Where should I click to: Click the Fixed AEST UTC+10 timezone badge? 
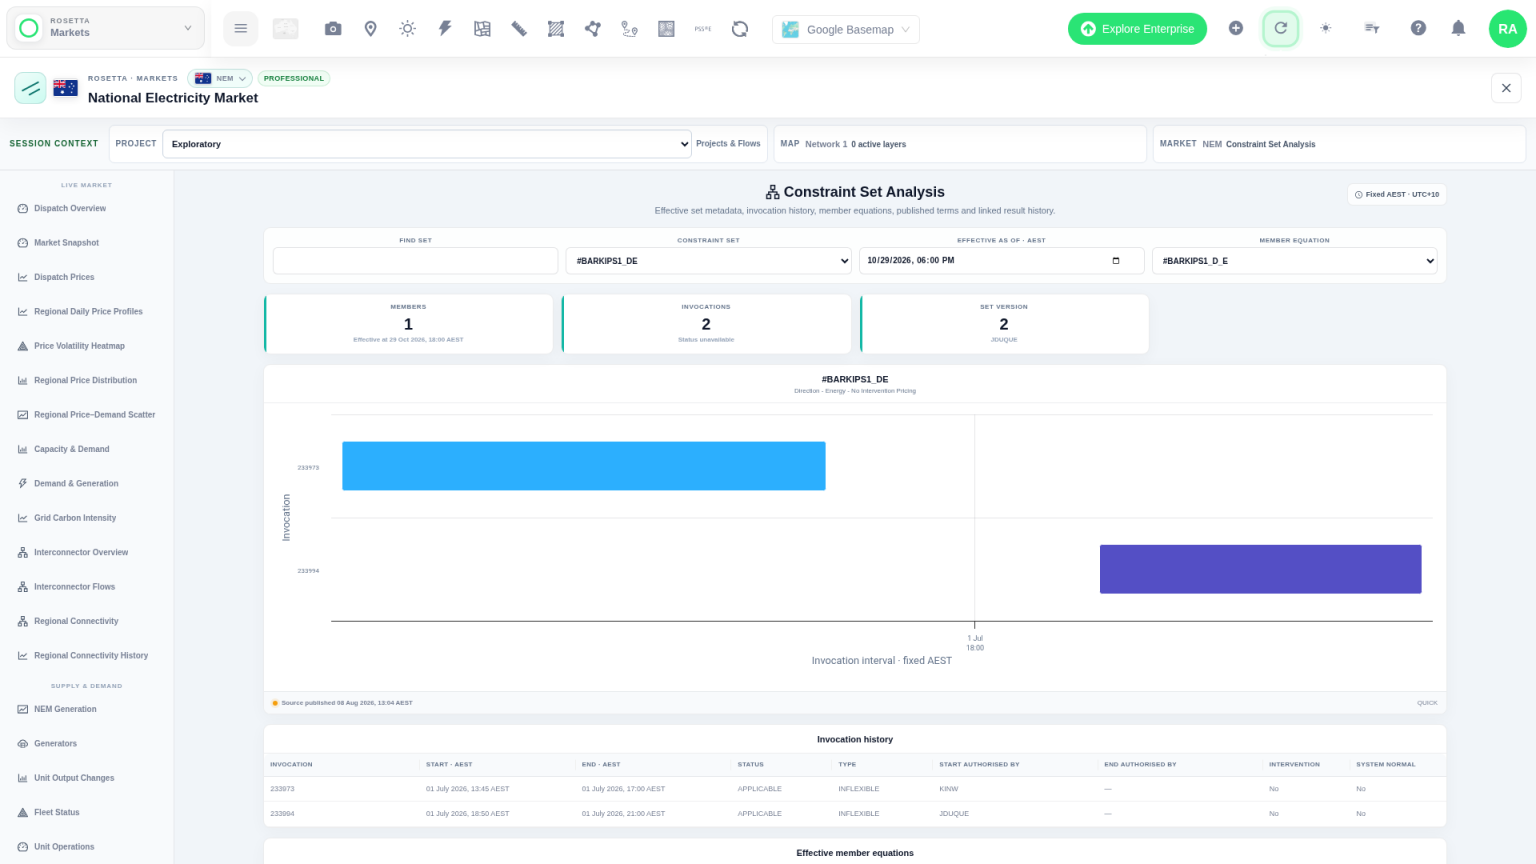[x=1397, y=194]
